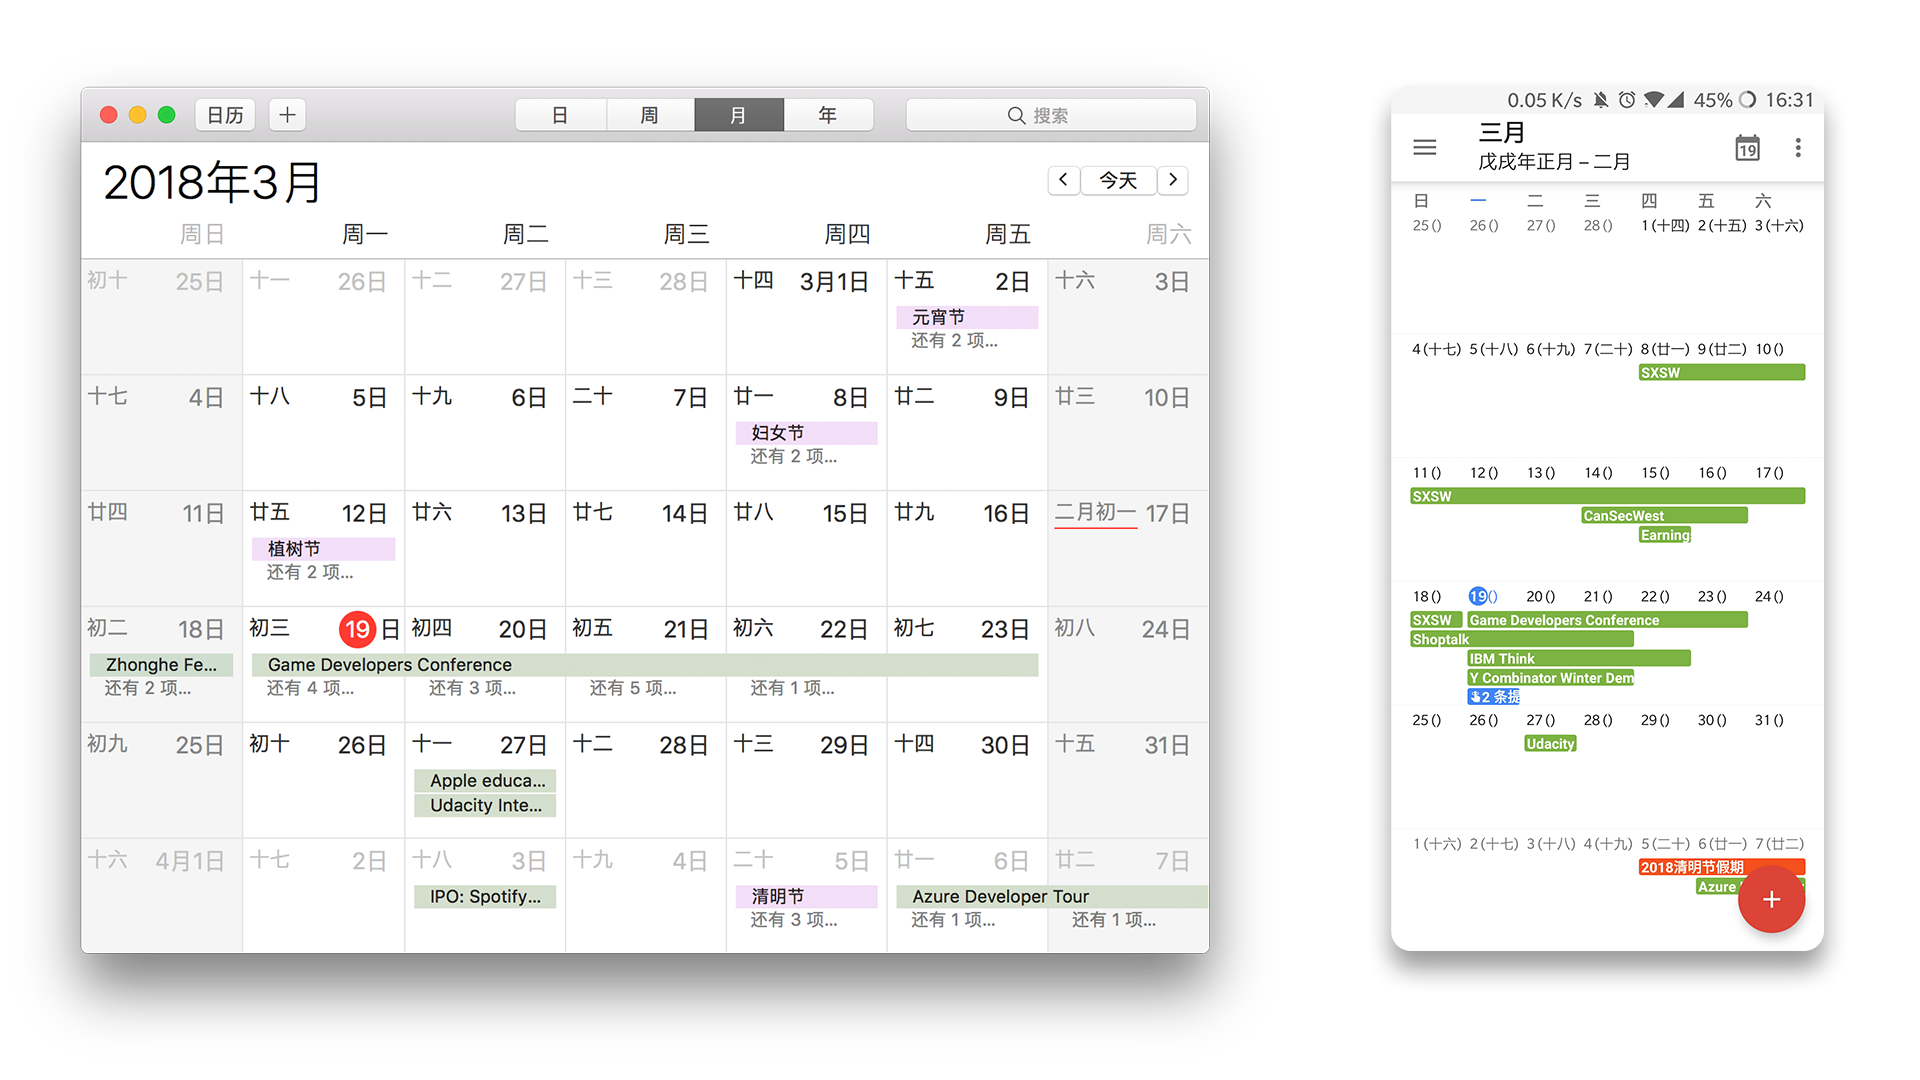Open the IPO: Spotify... event on April 3

click(485, 897)
